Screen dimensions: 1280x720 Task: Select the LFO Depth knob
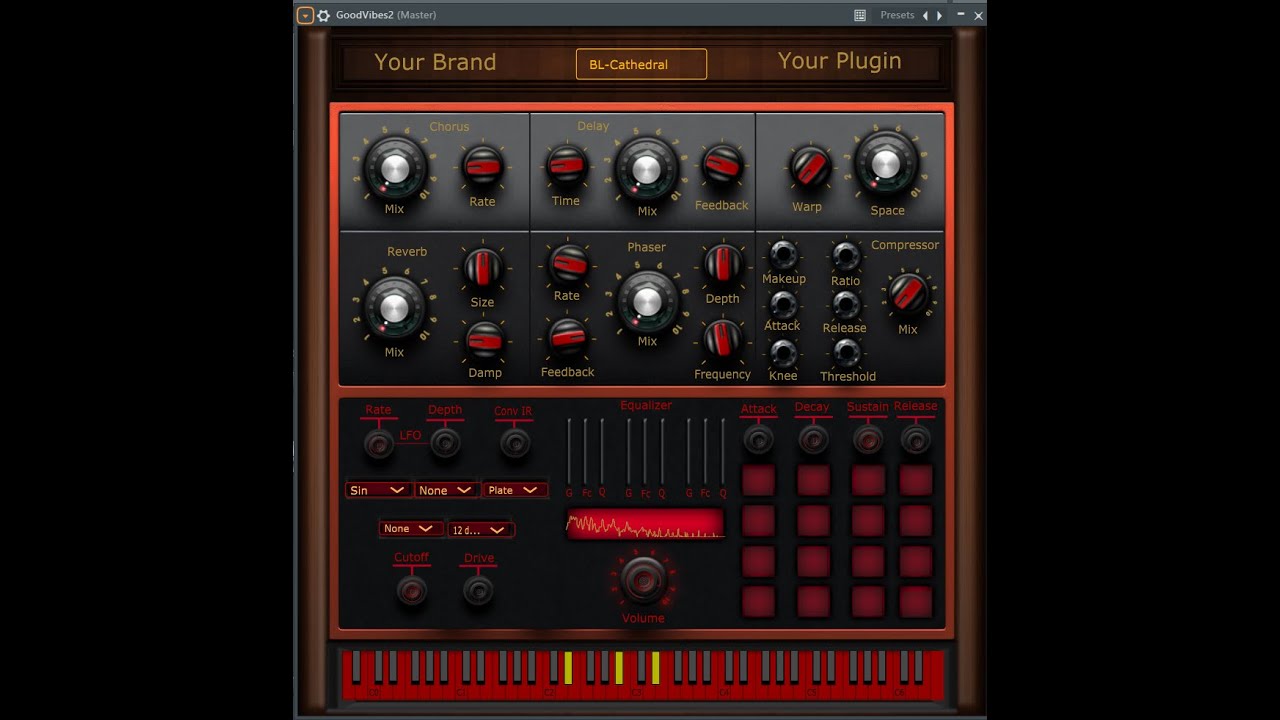tap(445, 442)
